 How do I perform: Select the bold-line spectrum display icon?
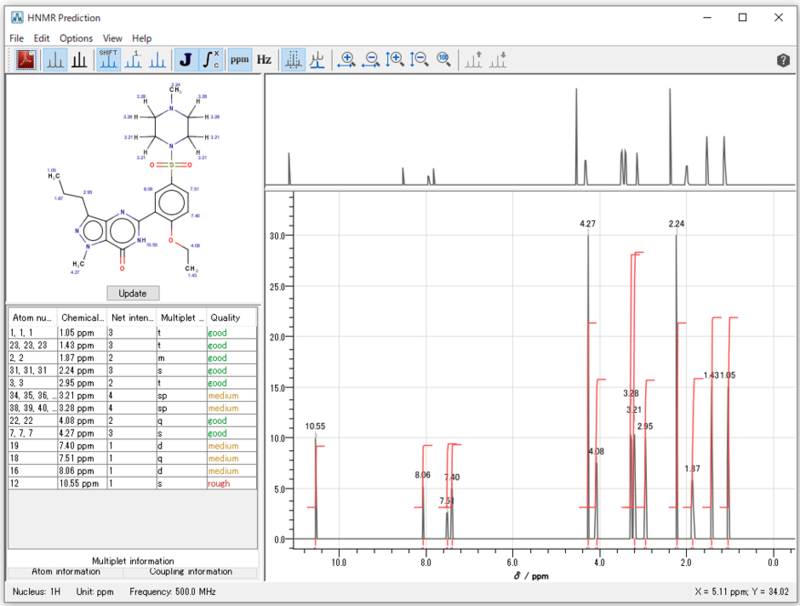tap(79, 60)
